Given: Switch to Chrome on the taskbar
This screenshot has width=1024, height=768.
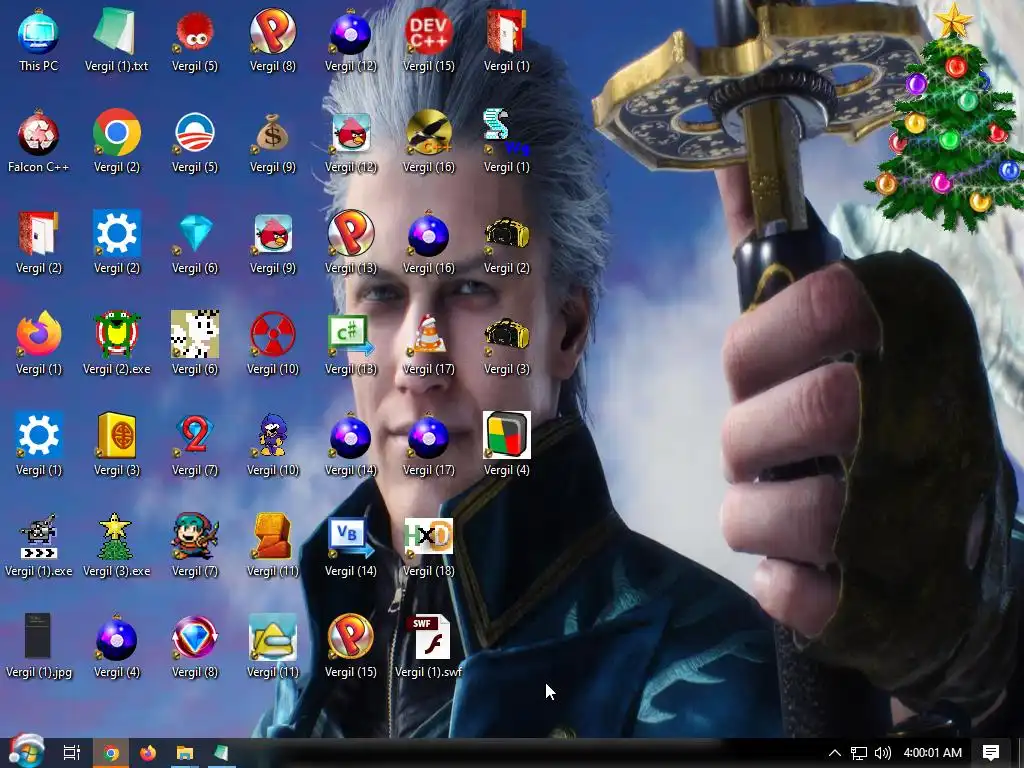Looking at the screenshot, I should click(x=111, y=753).
